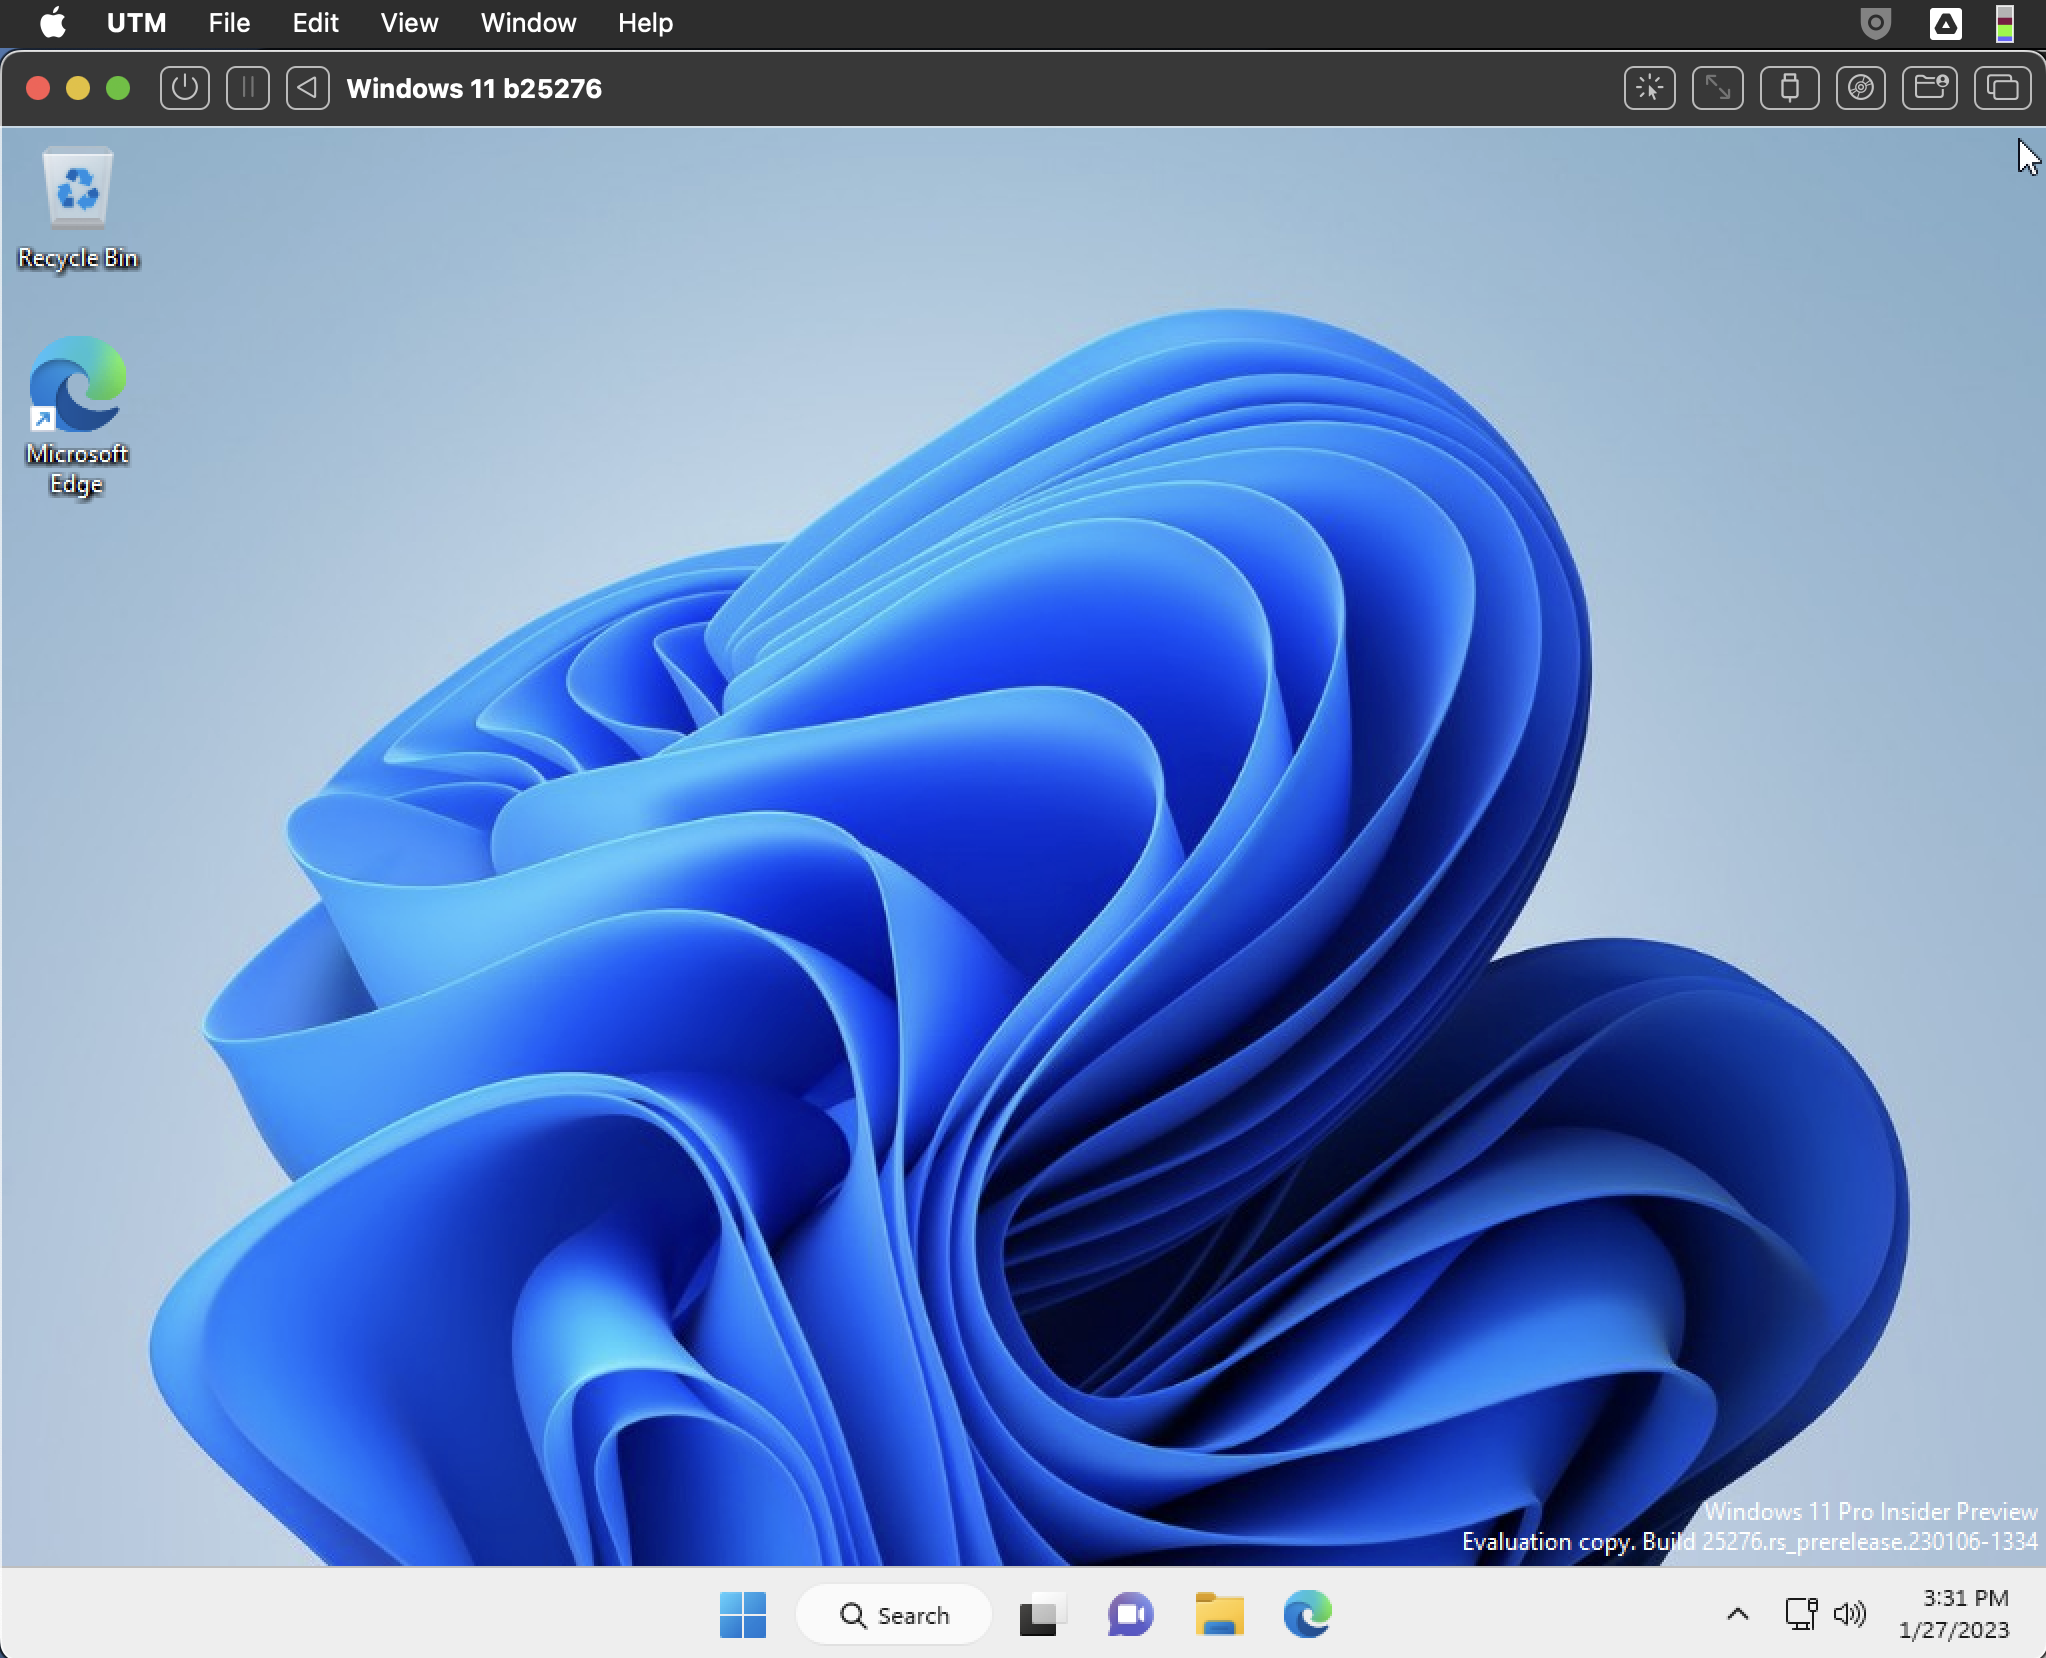Change the CD/DVD drive image

click(1861, 88)
